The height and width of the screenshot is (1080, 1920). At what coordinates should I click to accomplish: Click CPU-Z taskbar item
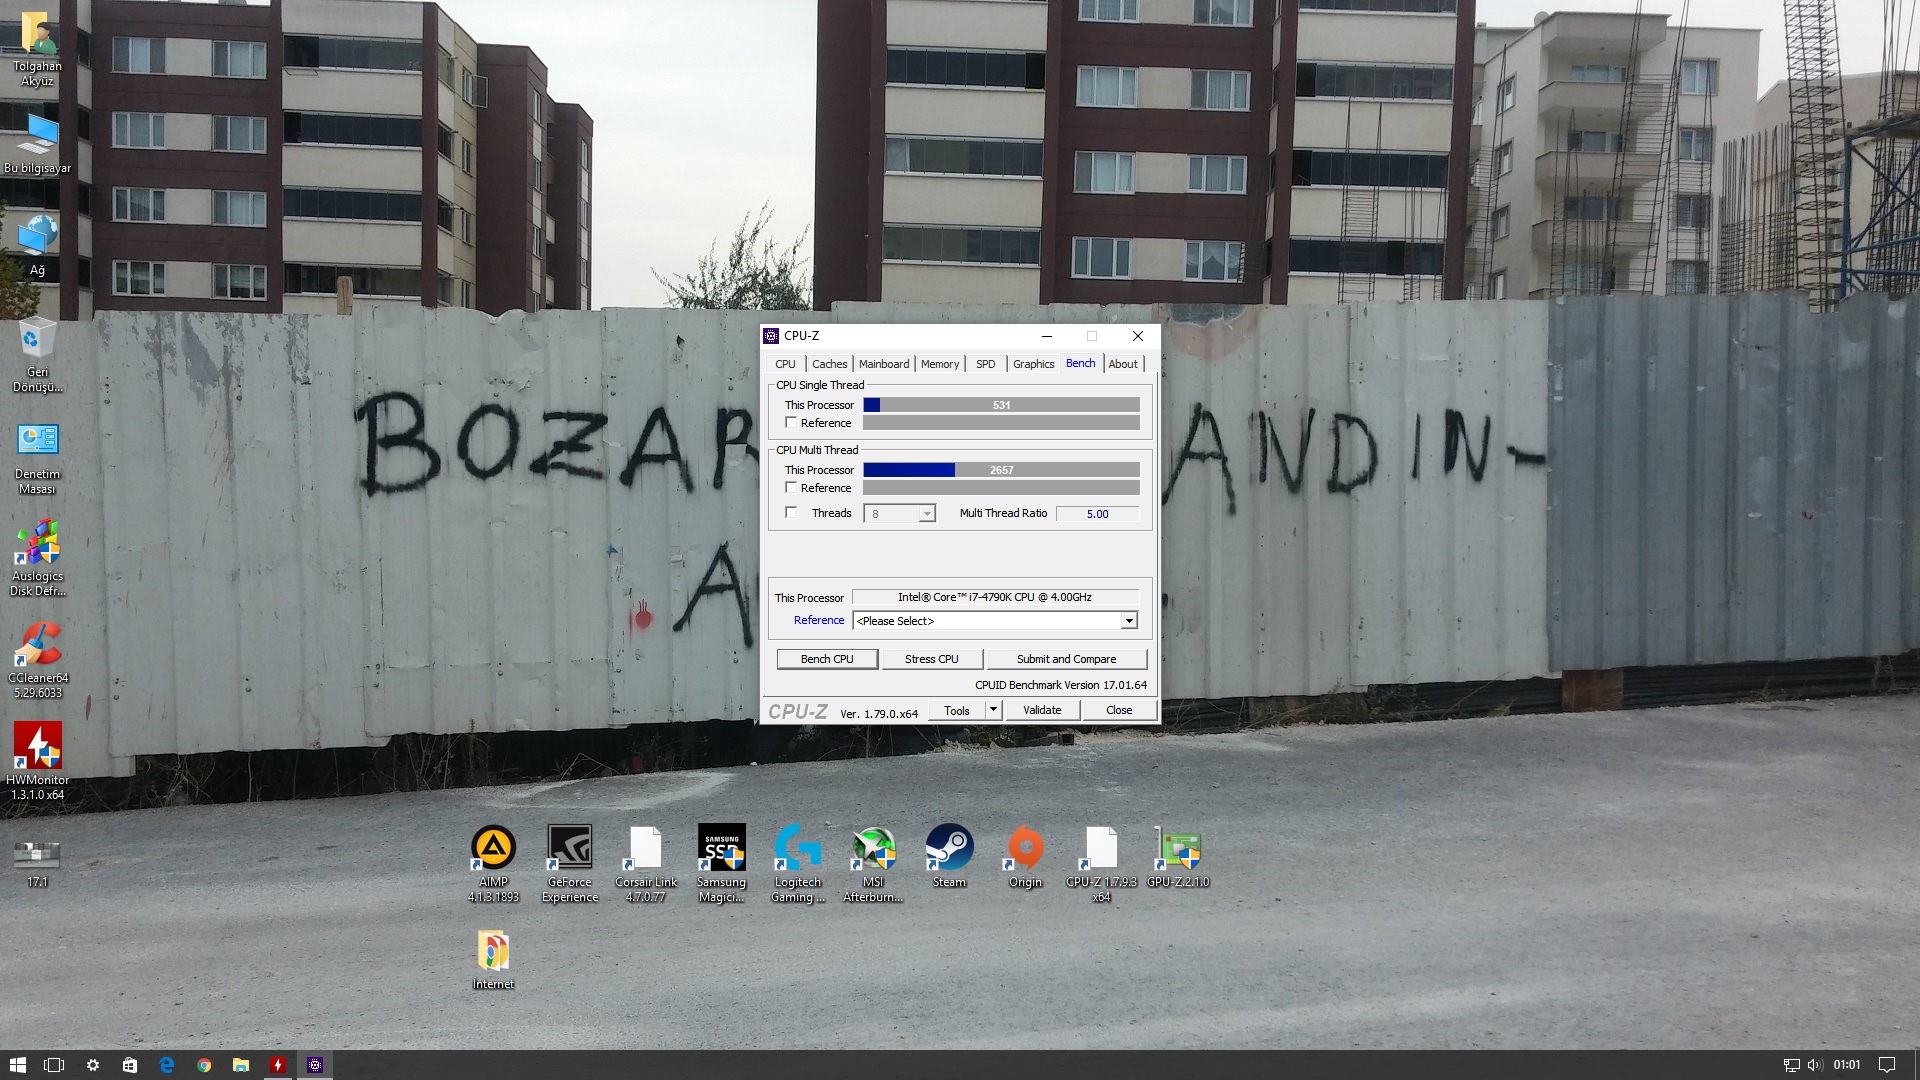tap(314, 1065)
